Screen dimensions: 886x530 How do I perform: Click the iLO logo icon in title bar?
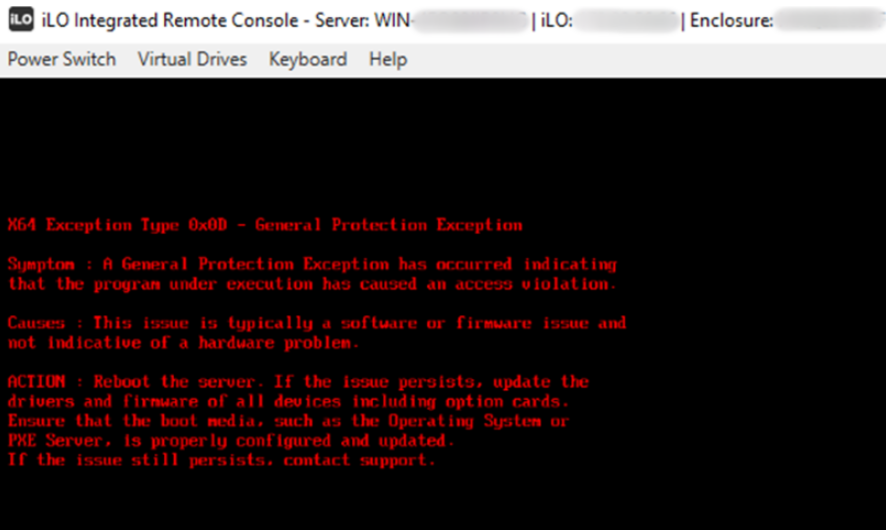click(20, 20)
